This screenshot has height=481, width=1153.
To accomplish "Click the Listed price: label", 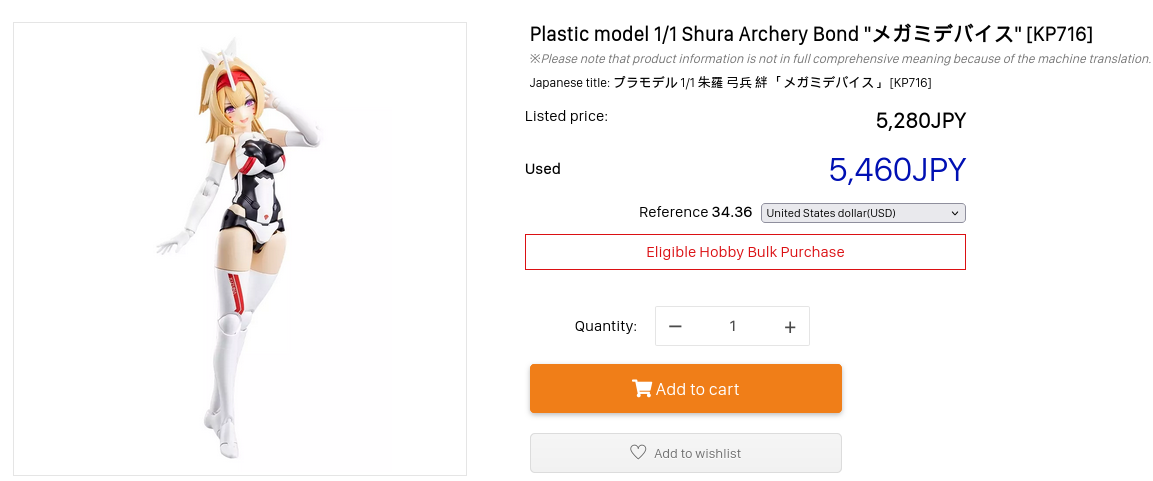I will click(x=566, y=116).
